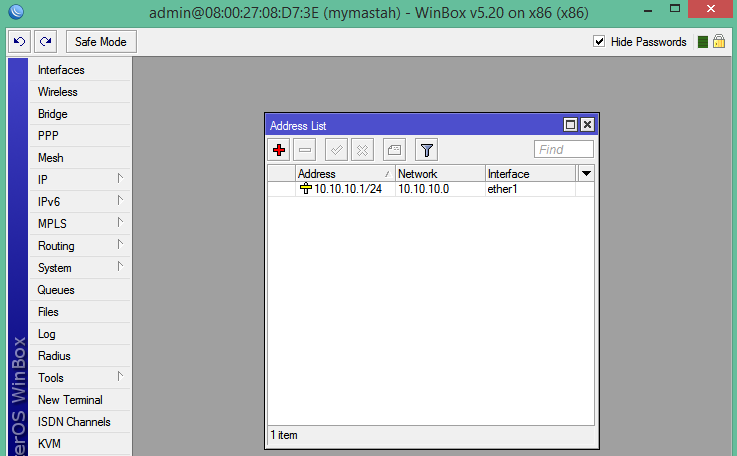
Task: Open PPP menu
Action: (80, 136)
